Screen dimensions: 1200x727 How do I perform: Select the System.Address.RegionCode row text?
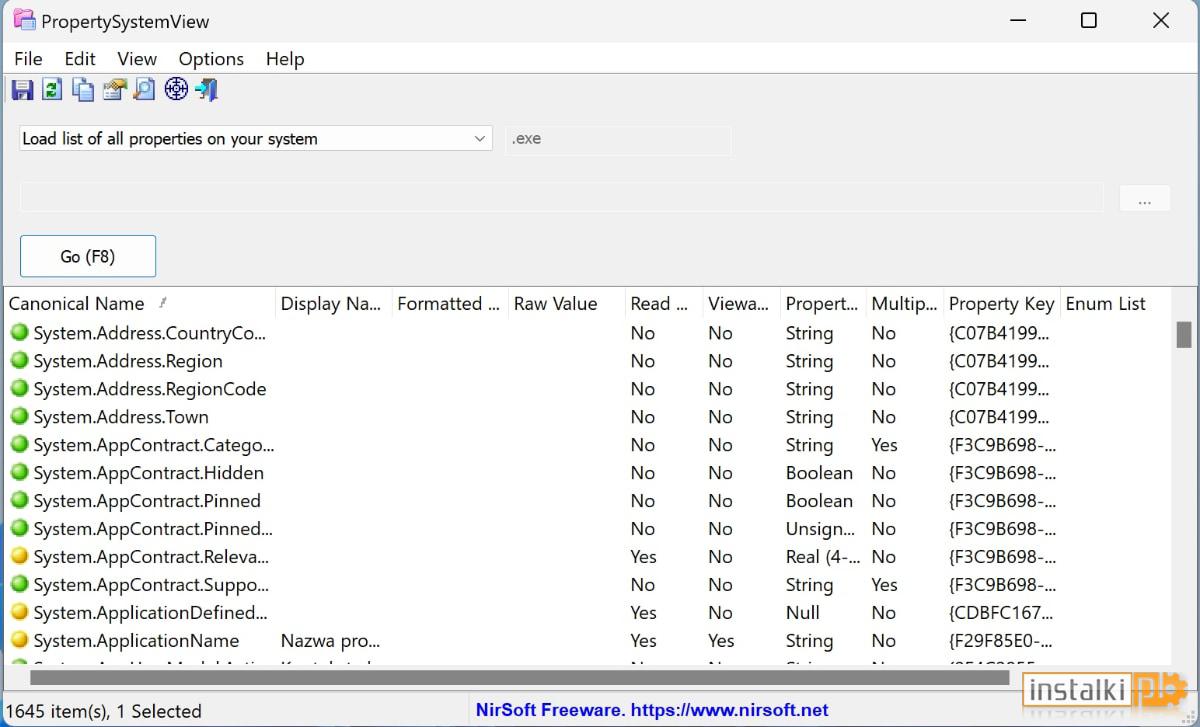(150, 389)
